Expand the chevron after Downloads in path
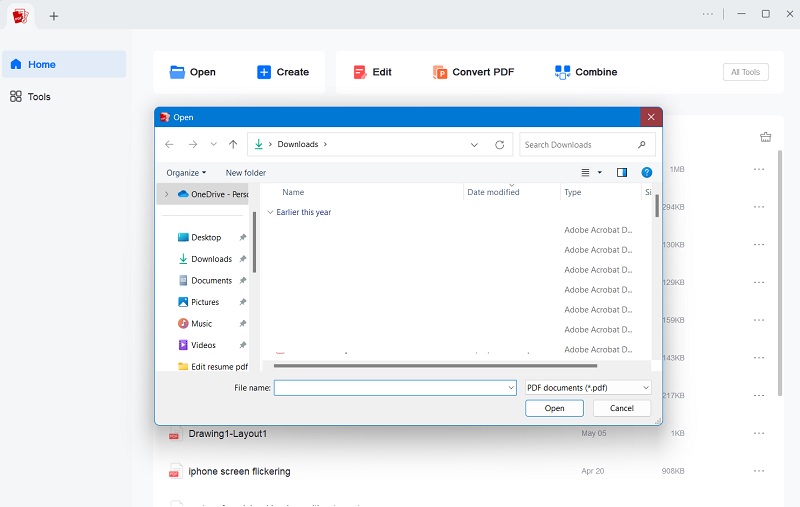 coord(325,144)
